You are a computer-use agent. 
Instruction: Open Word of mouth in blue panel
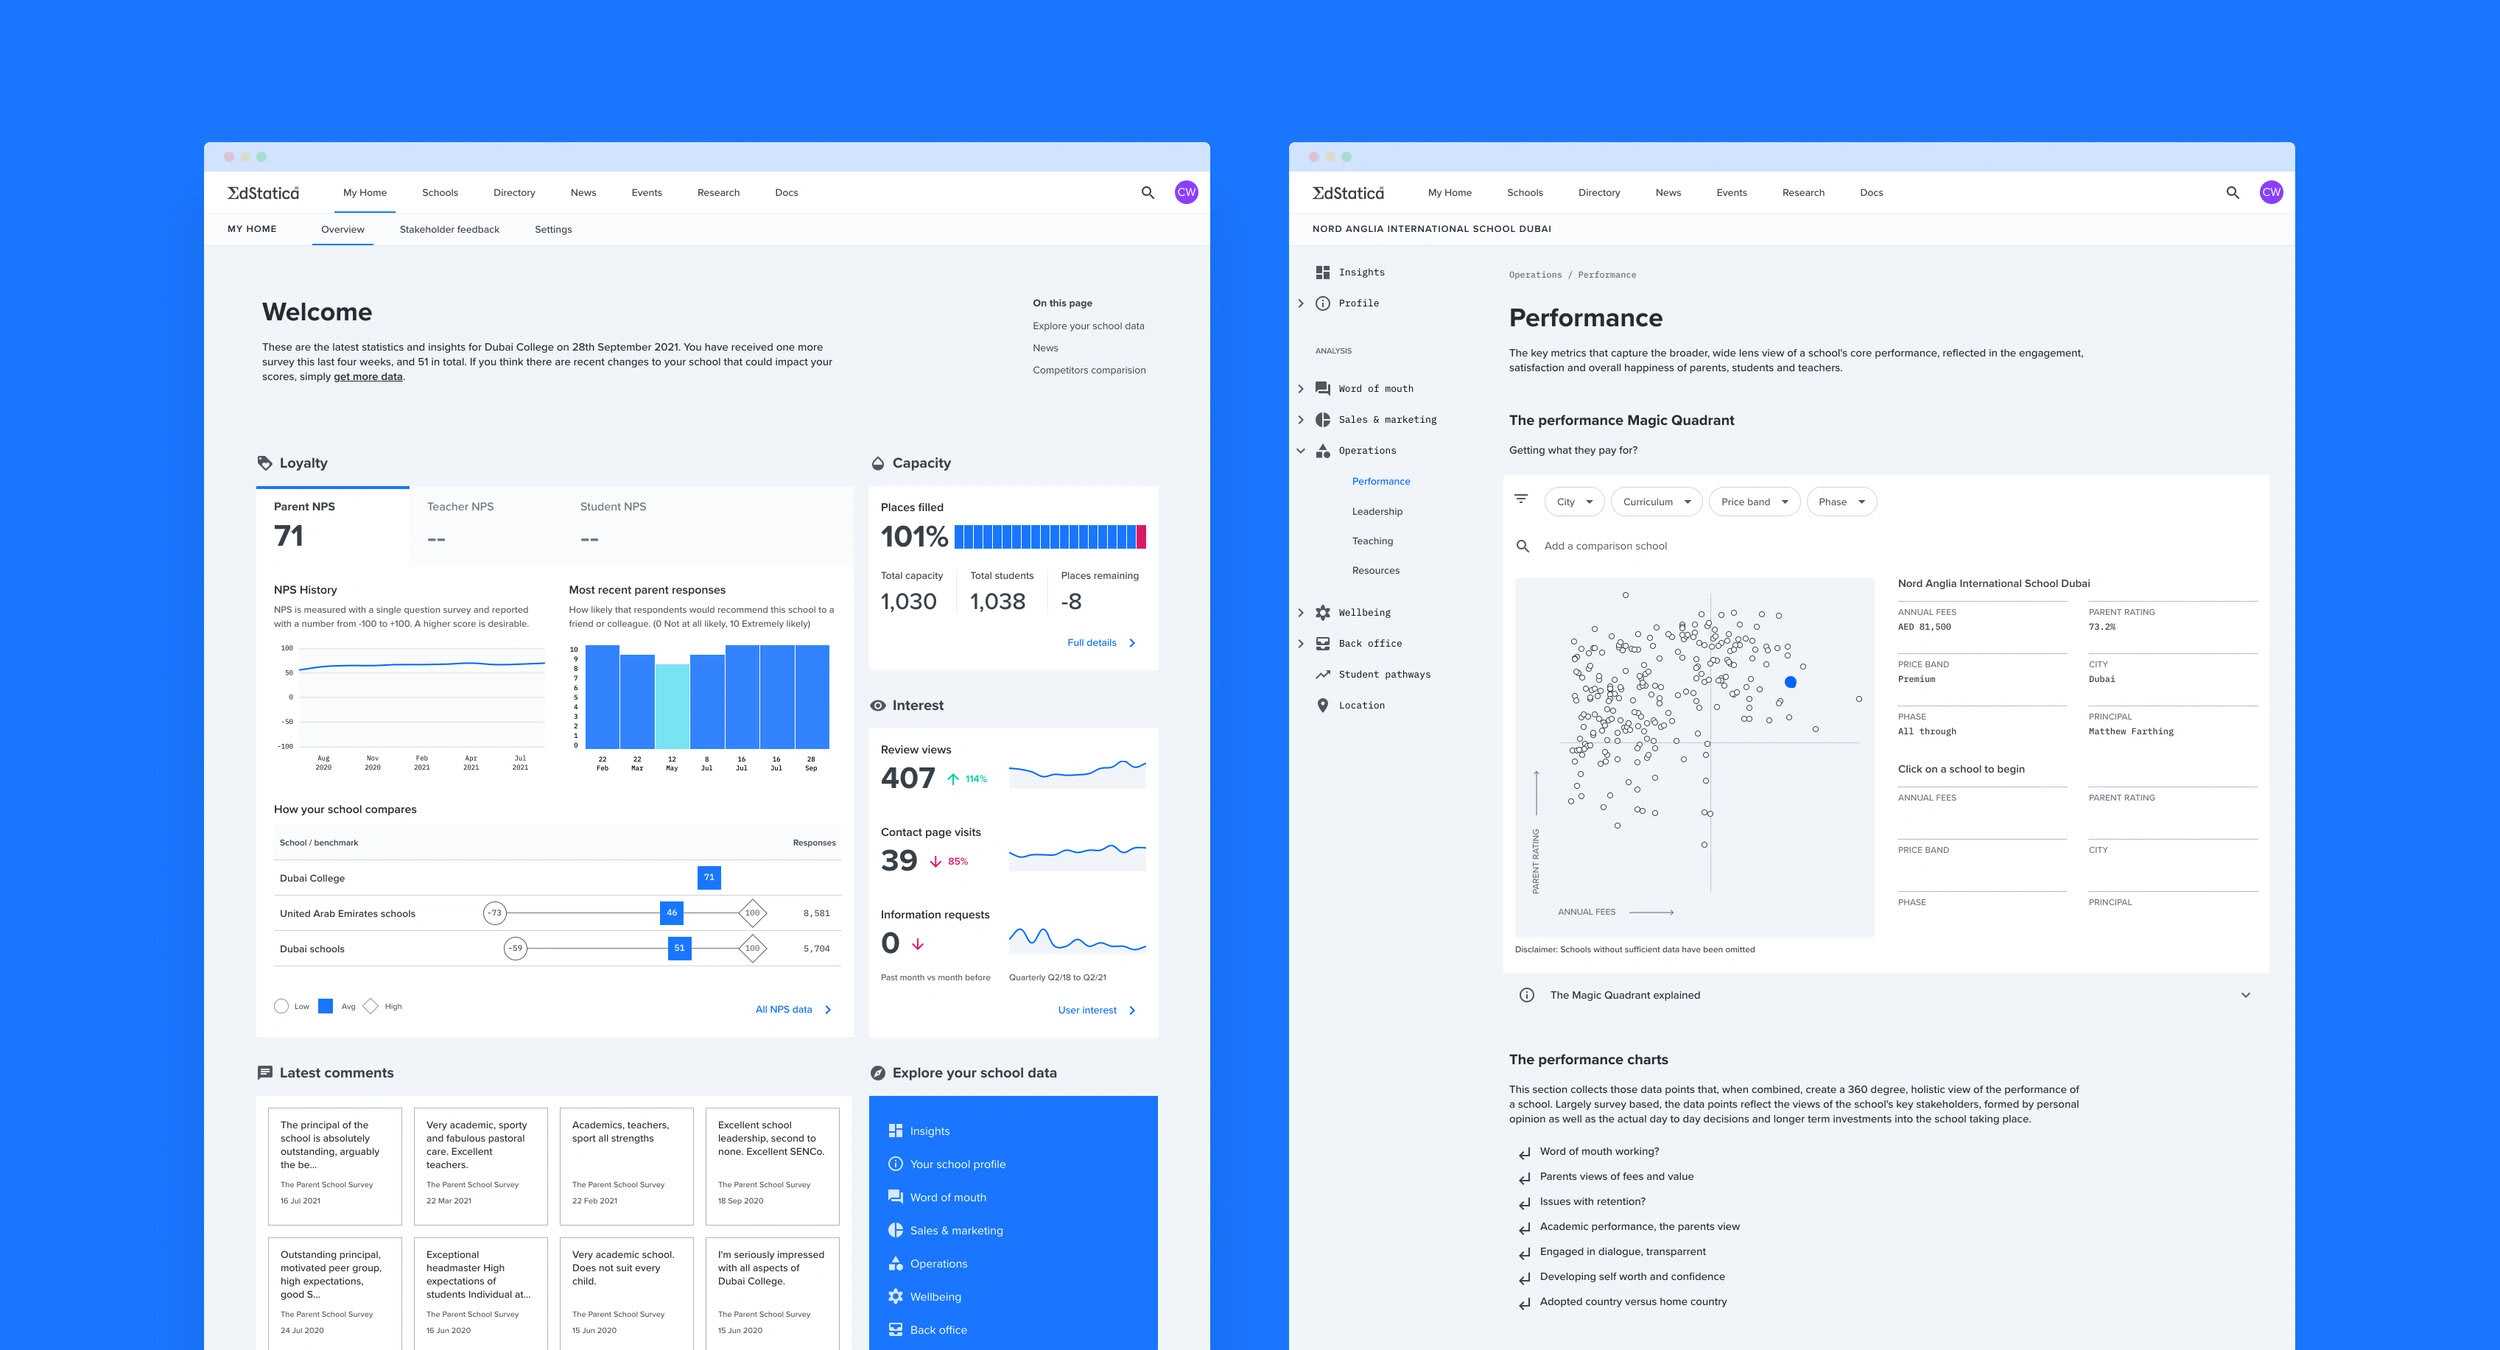[x=947, y=1198]
